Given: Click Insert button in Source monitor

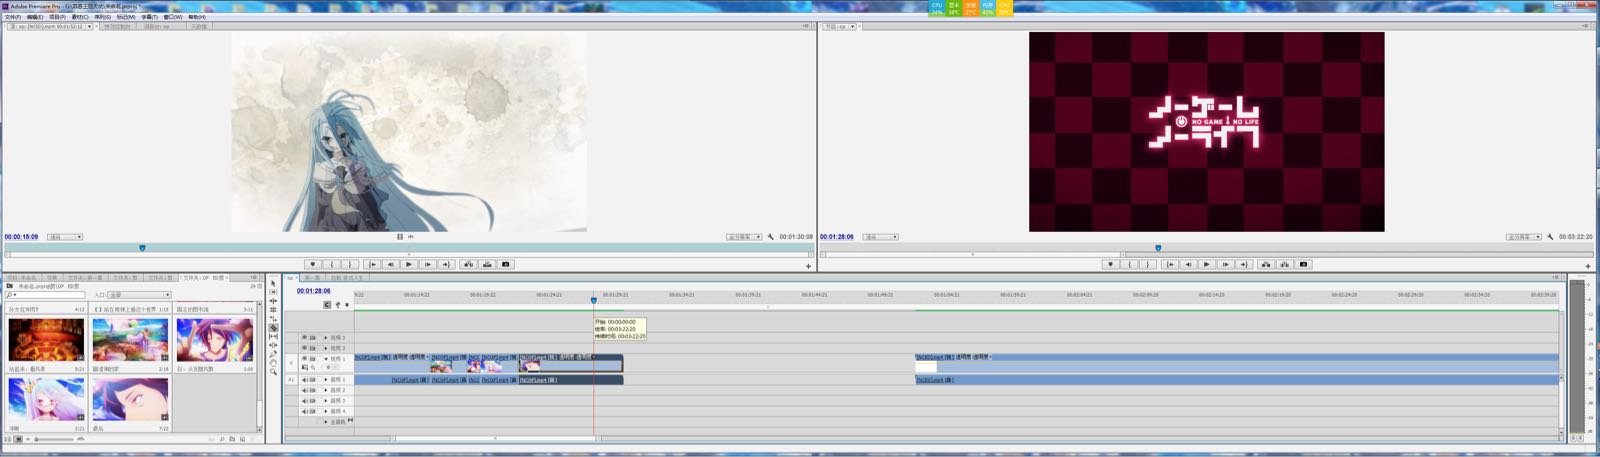Looking at the screenshot, I should tap(468, 264).
